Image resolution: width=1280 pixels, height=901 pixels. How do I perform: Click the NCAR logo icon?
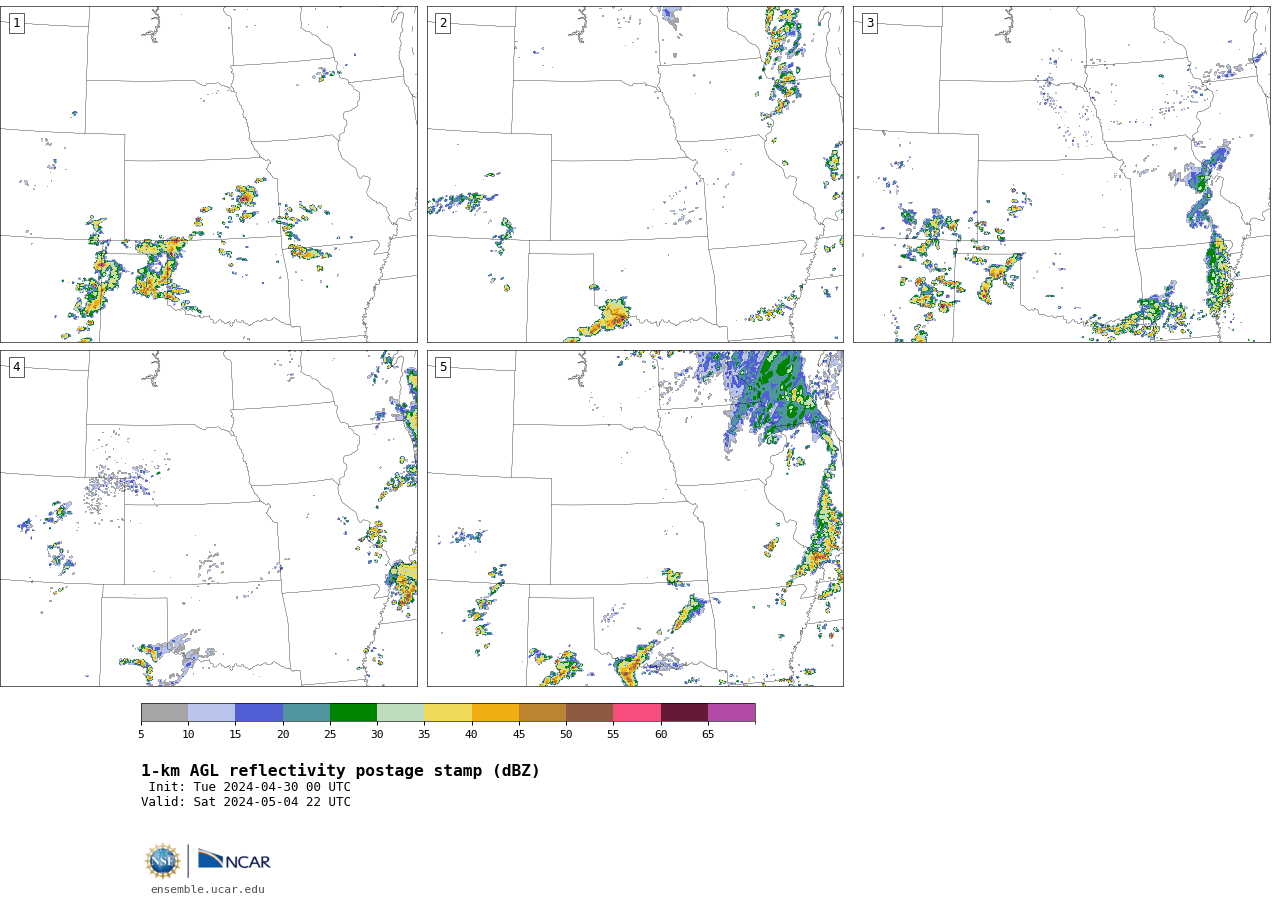[x=234, y=860]
